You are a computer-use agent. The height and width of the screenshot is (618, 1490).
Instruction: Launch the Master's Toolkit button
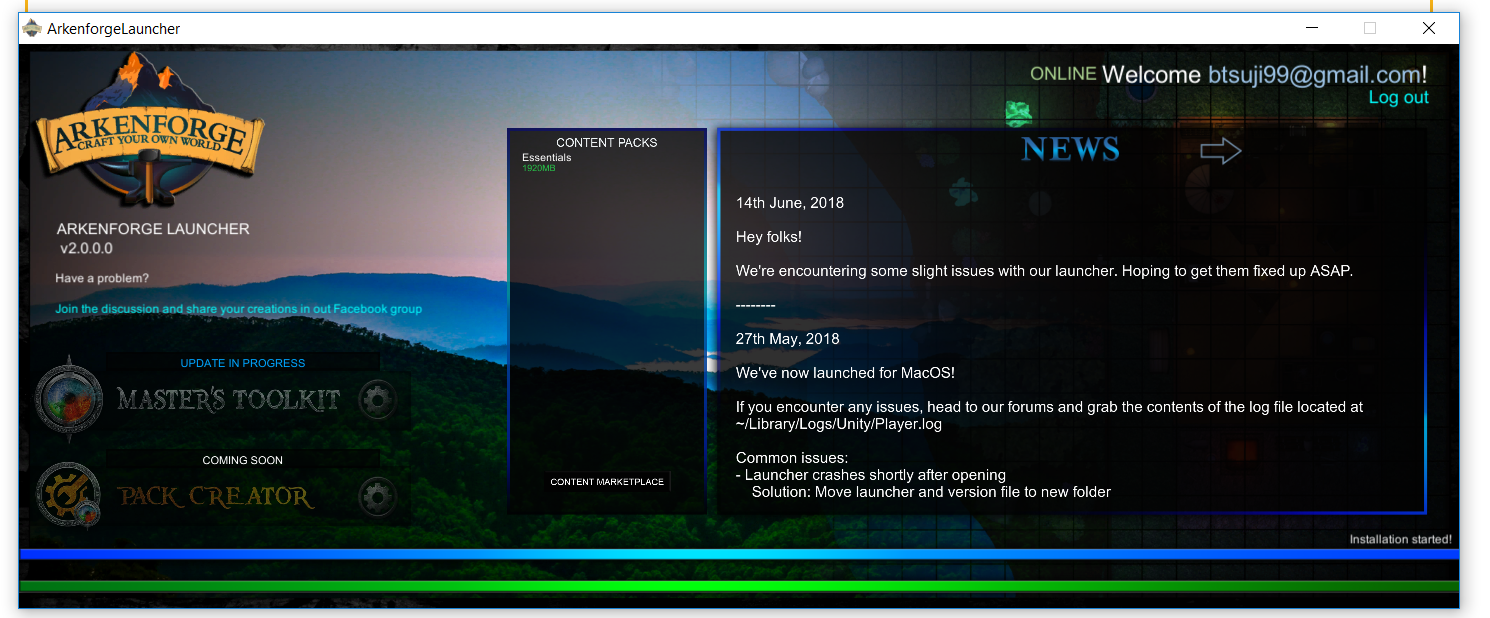click(x=229, y=400)
